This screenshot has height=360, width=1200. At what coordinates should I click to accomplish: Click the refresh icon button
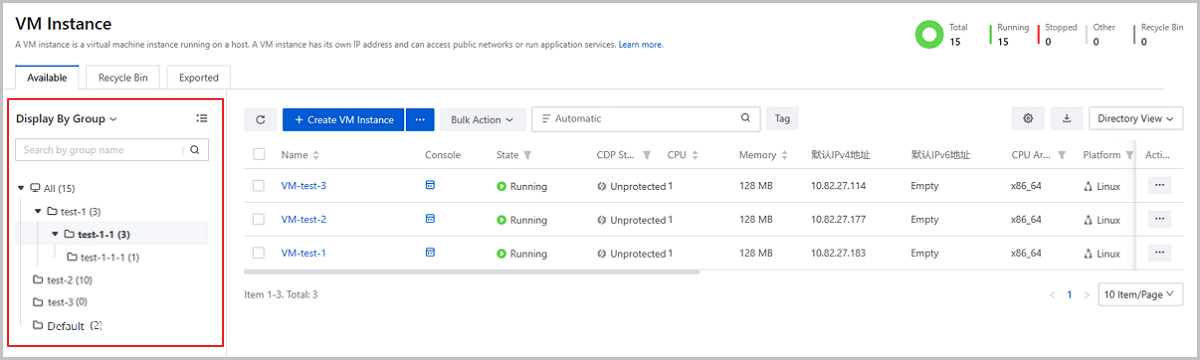point(260,119)
